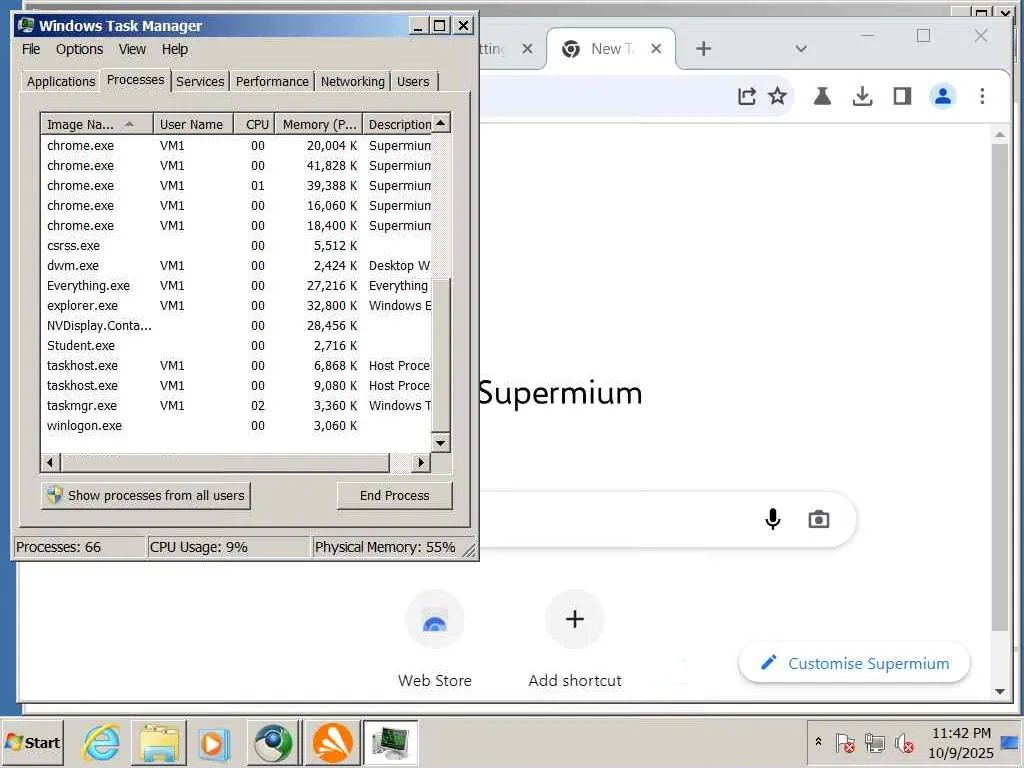Sort processes by User Name column
This screenshot has width=1024, height=768.
(x=193, y=124)
